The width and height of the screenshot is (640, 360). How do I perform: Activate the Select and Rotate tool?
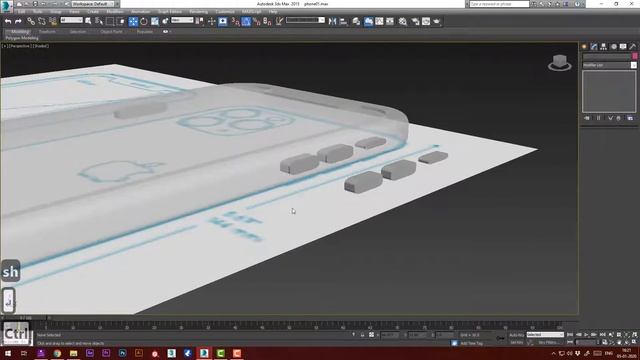pos(144,21)
